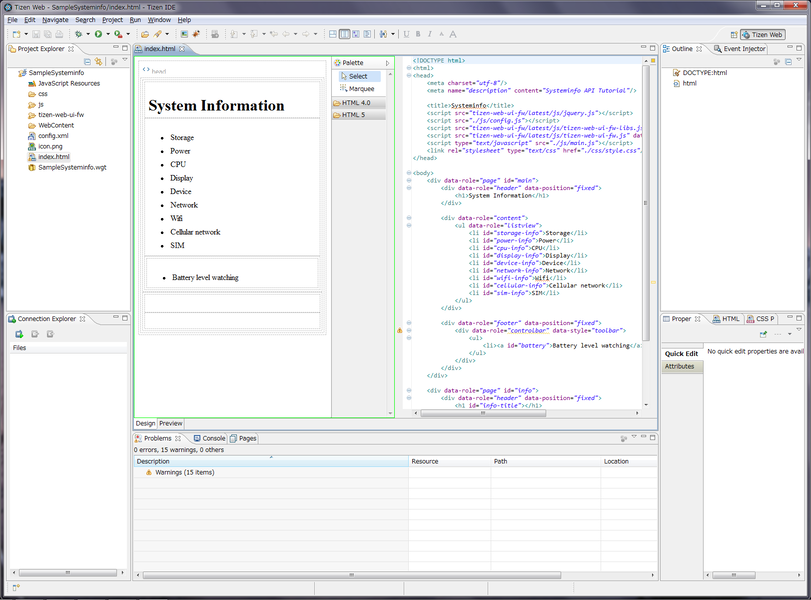Click the large A font icon
811x600 pixels.
click(x=453, y=34)
